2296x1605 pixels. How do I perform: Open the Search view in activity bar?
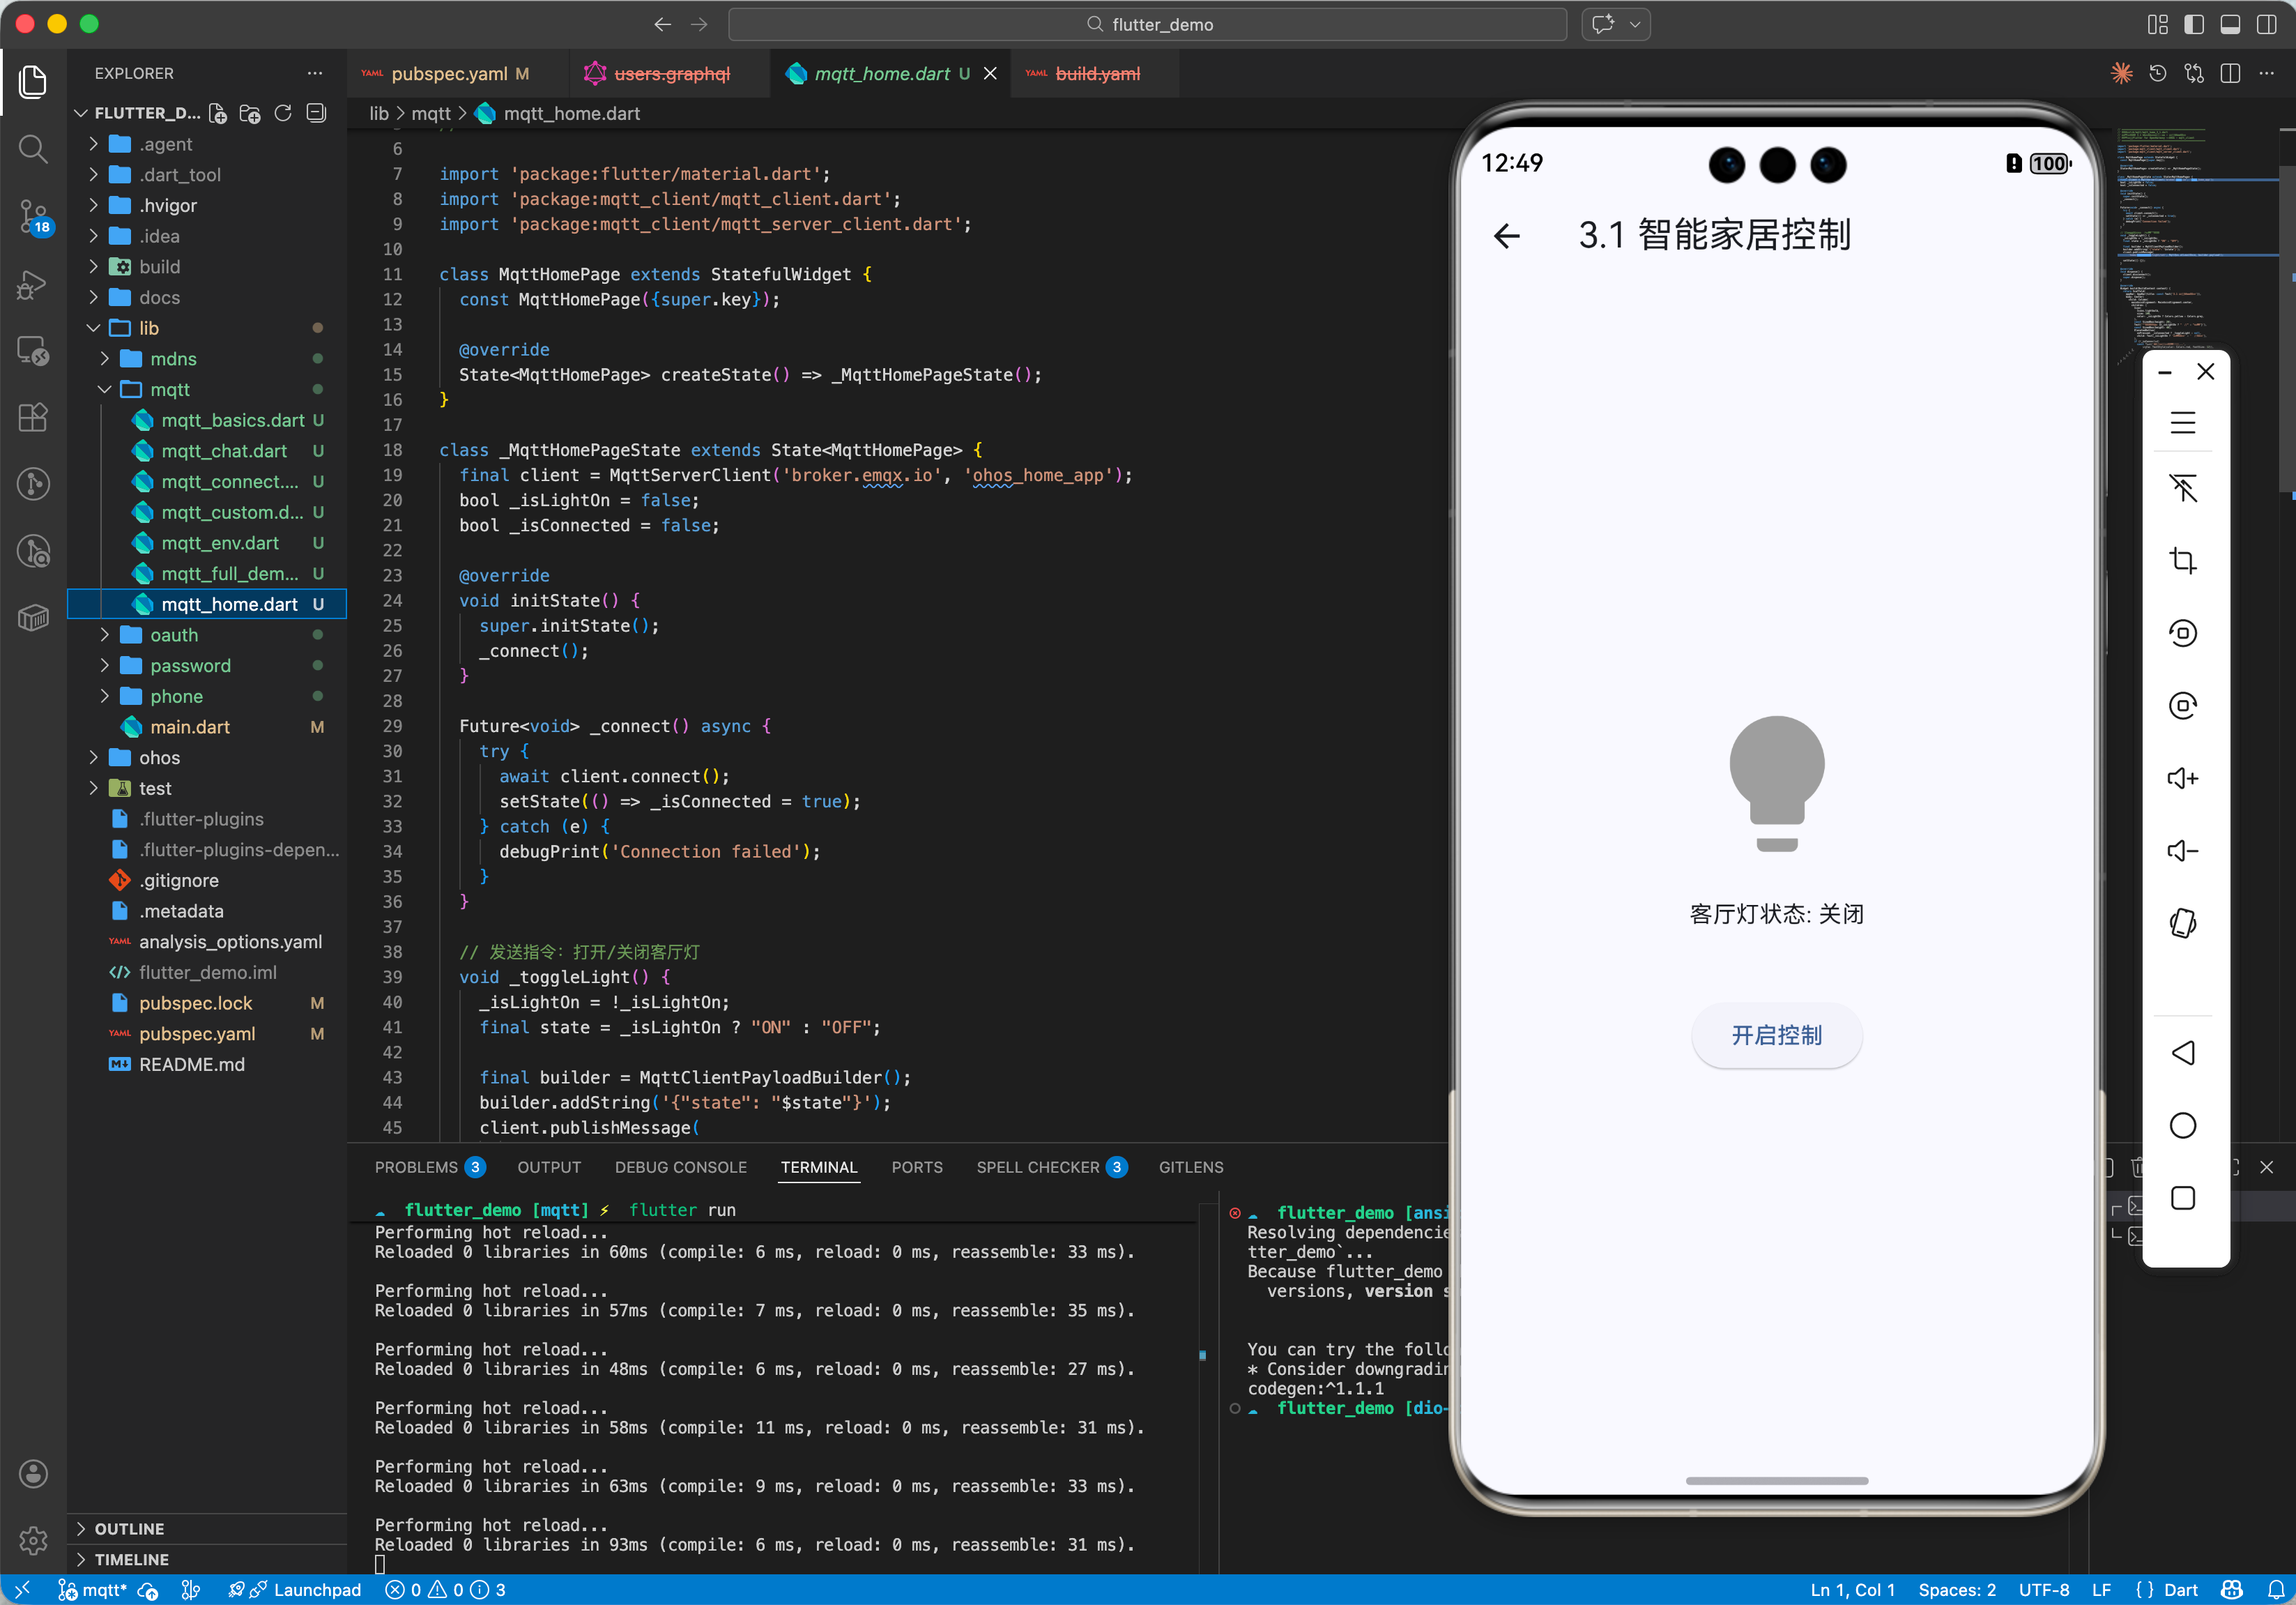click(x=33, y=149)
